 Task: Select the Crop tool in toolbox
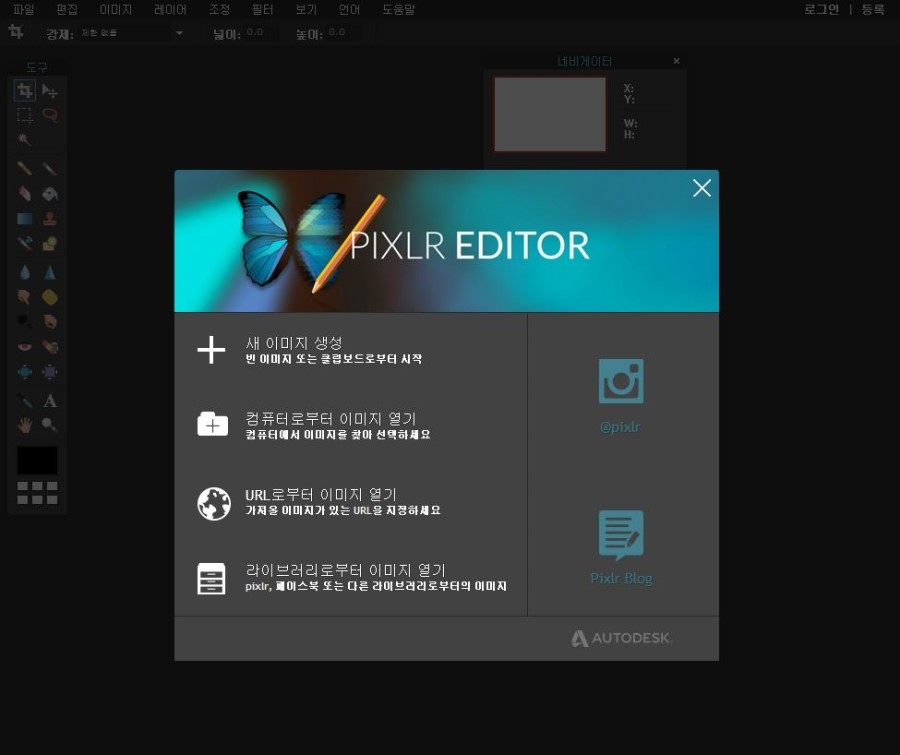24,91
